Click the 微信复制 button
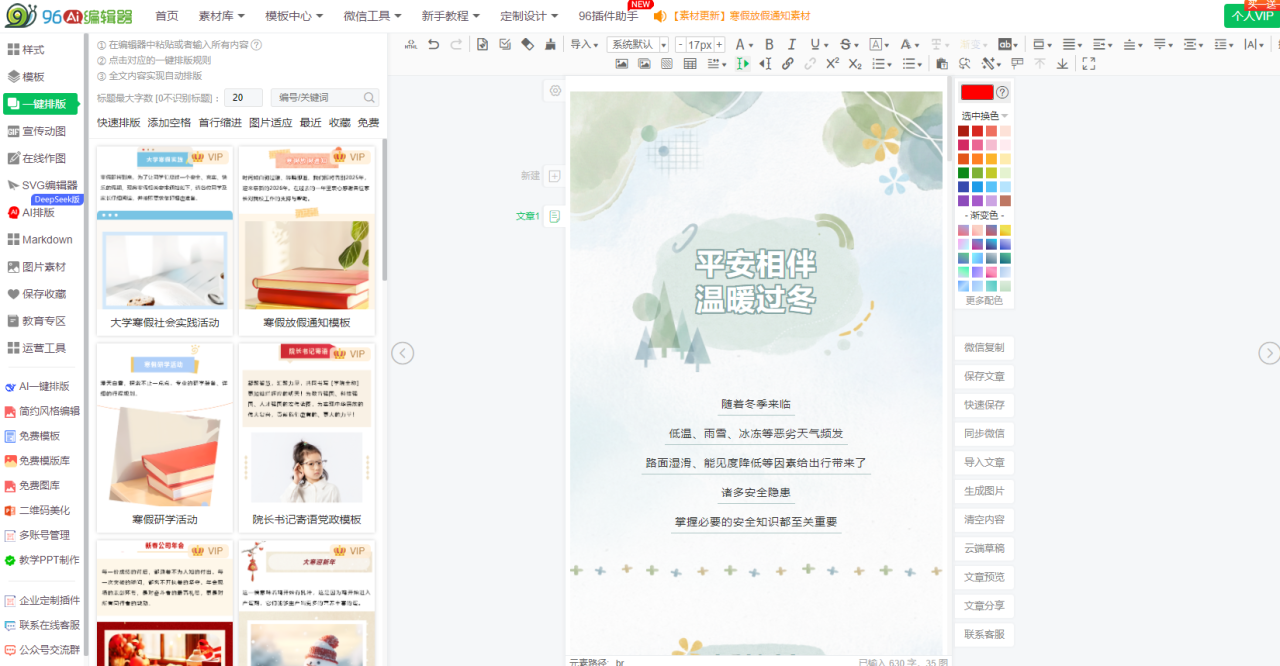The height and width of the screenshot is (666, 1280). [984, 347]
